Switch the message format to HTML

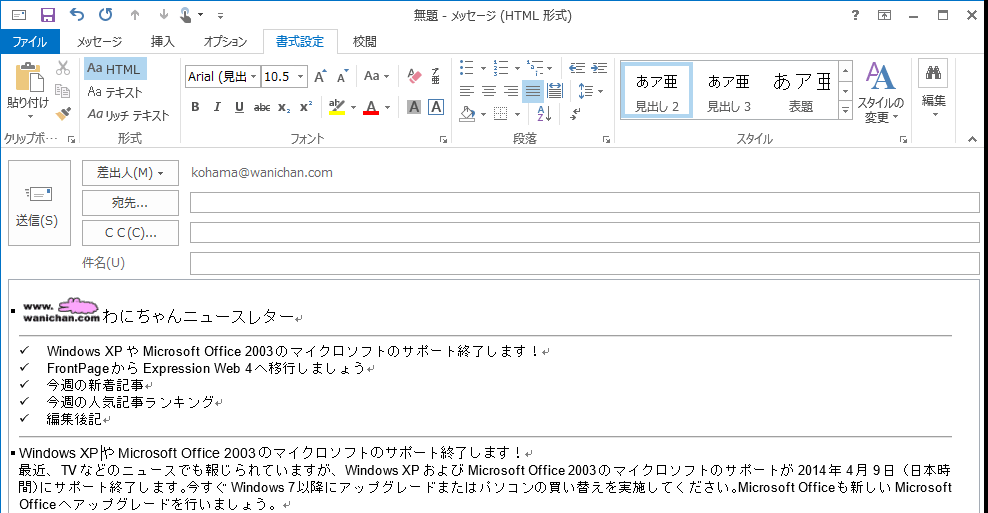pyautogui.click(x=115, y=69)
